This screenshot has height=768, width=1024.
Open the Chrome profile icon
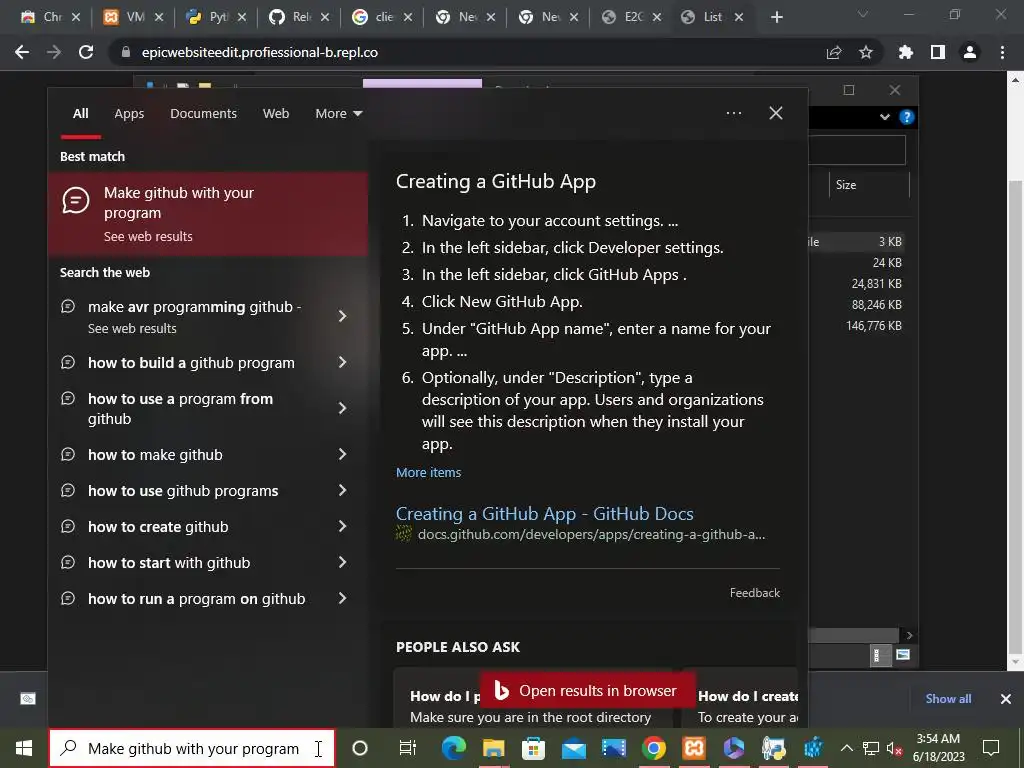coord(970,52)
